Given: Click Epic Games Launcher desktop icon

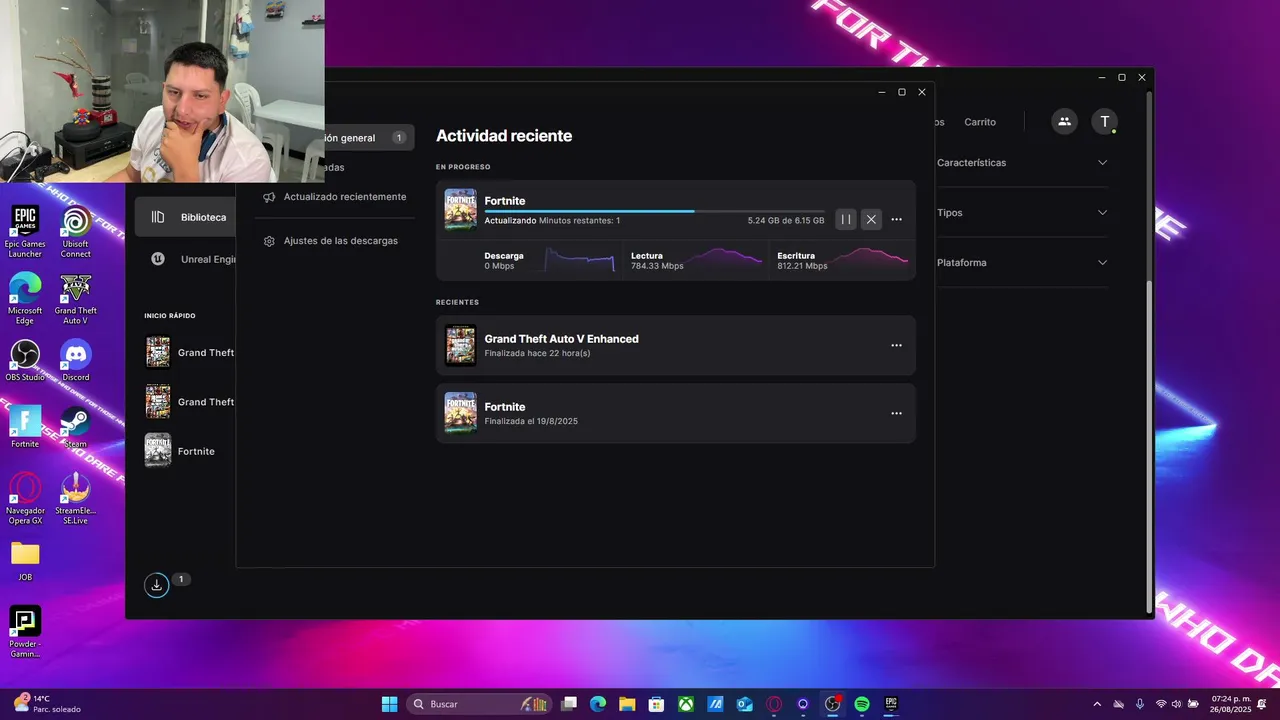Looking at the screenshot, I should 25,232.
